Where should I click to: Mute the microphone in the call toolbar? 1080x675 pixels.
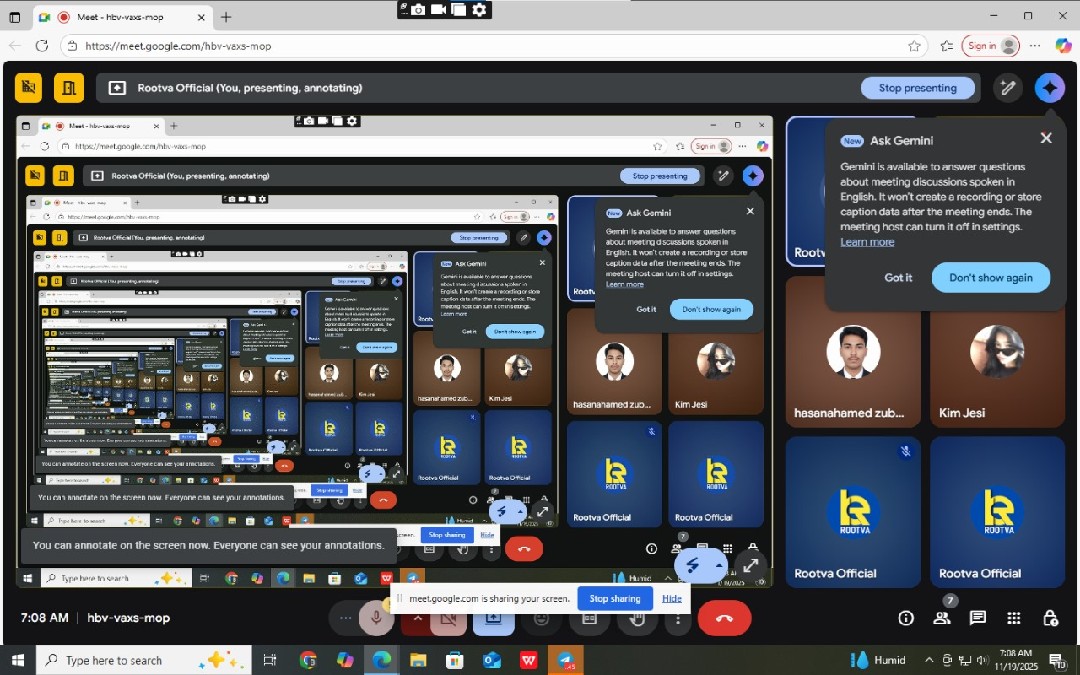point(377,619)
